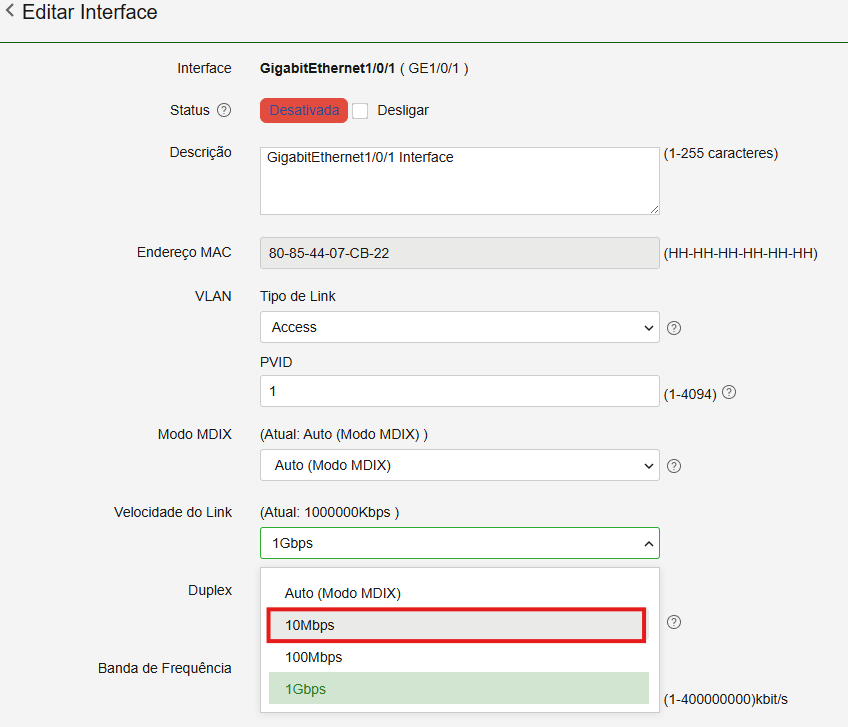Toggle the Desligar checkbox
This screenshot has width=848, height=727.
click(x=360, y=111)
